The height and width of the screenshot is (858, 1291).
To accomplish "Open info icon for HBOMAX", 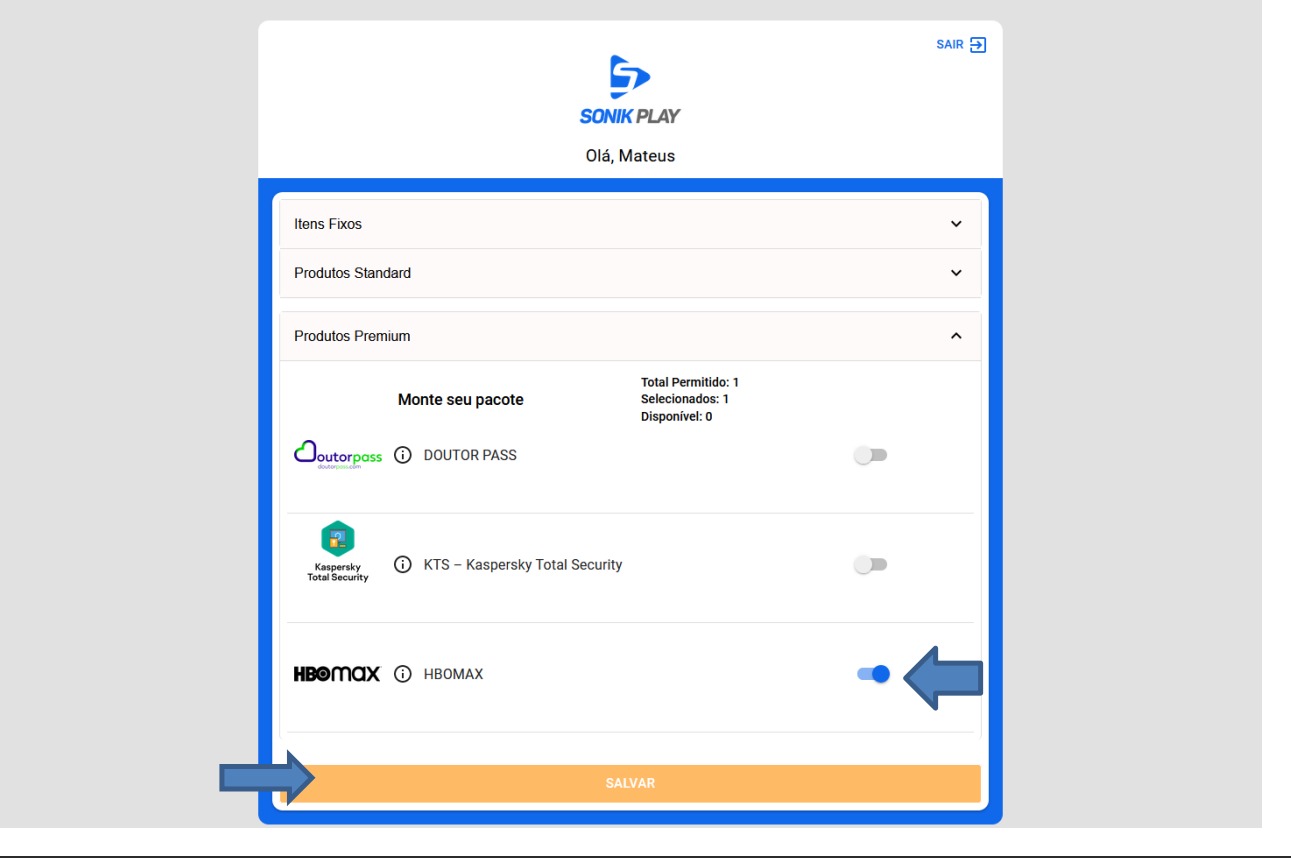I will (403, 674).
